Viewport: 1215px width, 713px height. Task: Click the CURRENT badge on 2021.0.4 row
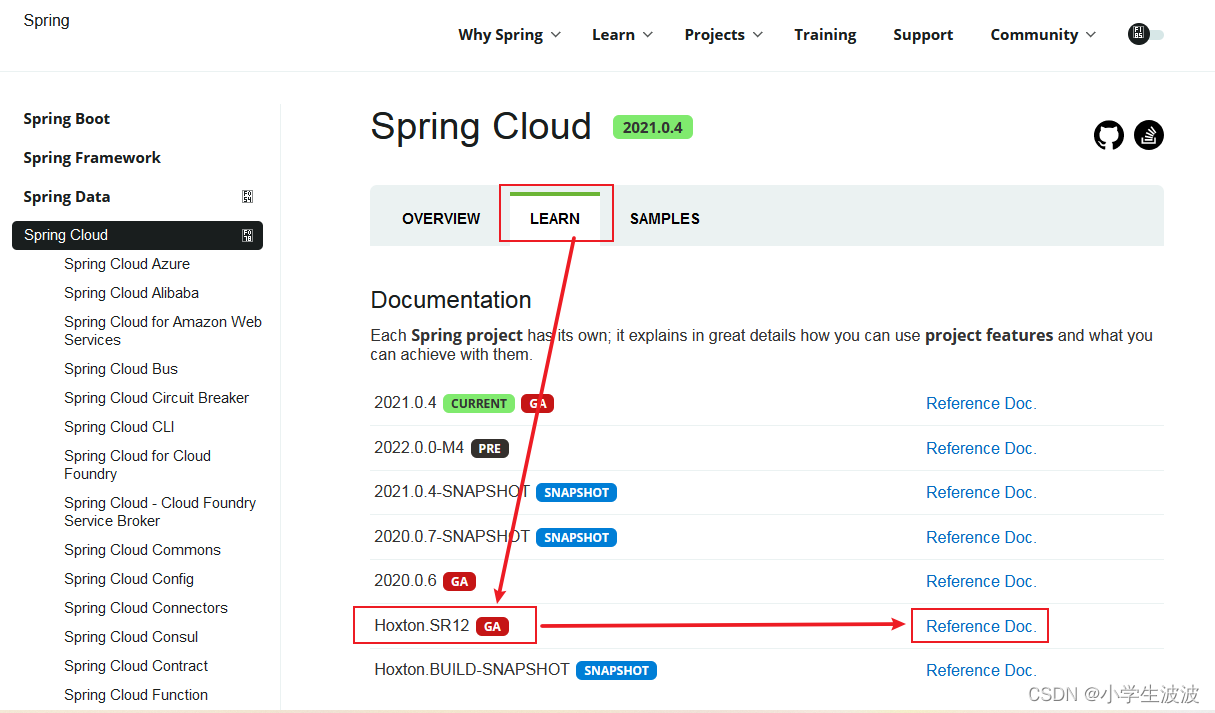pos(479,404)
